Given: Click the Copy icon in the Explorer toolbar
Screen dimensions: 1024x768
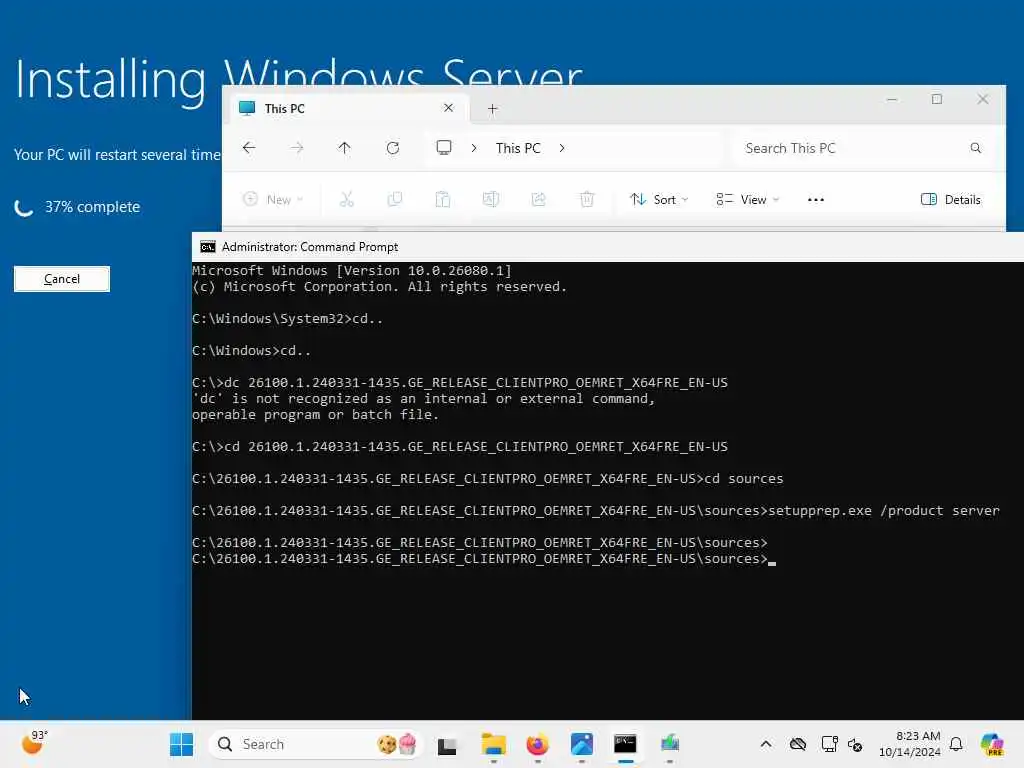Looking at the screenshot, I should click(x=394, y=199).
